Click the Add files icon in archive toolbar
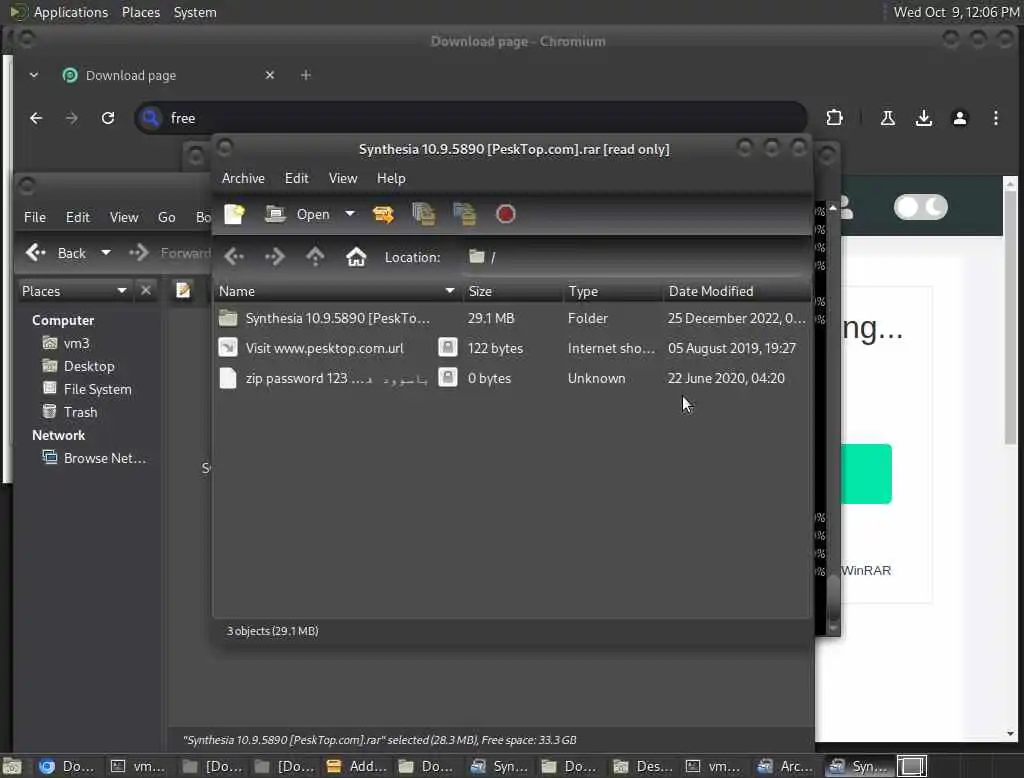The width and height of the screenshot is (1024, 778). (x=424, y=214)
